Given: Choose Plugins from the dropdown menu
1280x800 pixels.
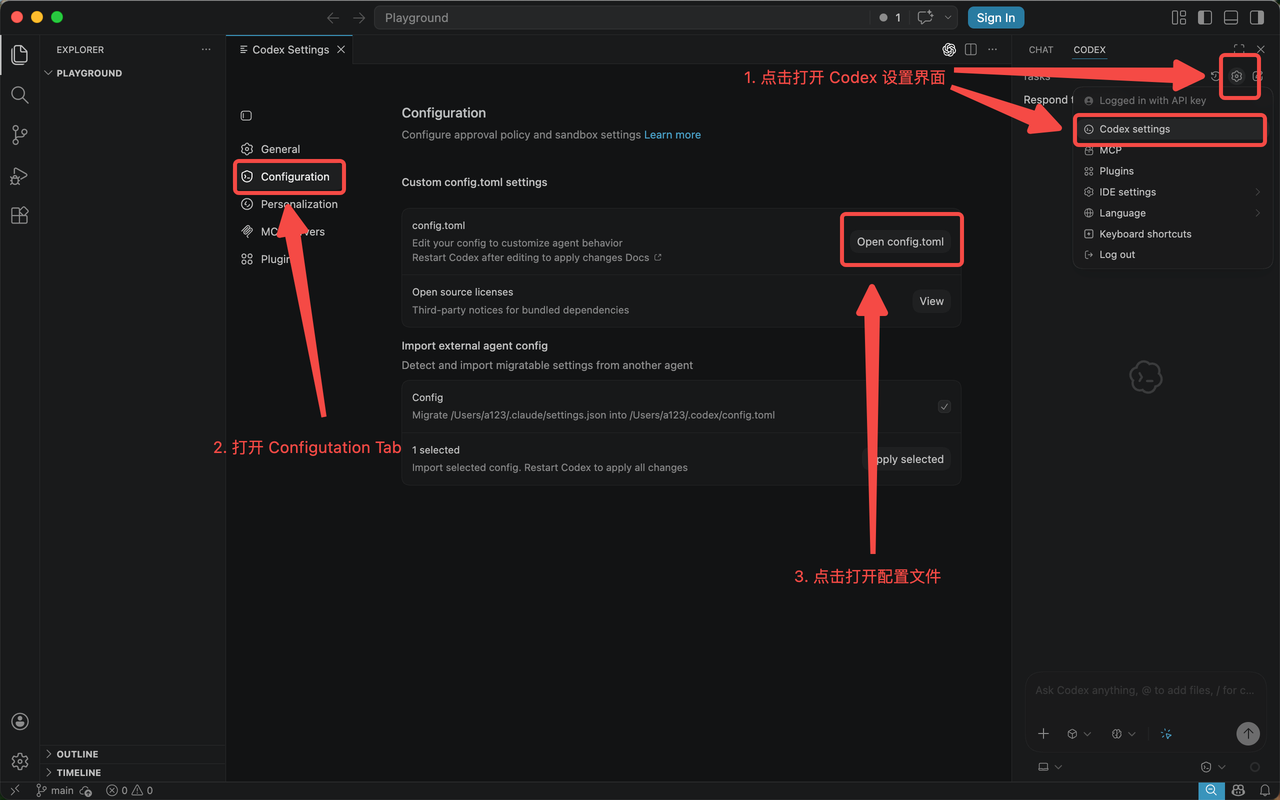Looking at the screenshot, I should tap(1172, 171).
